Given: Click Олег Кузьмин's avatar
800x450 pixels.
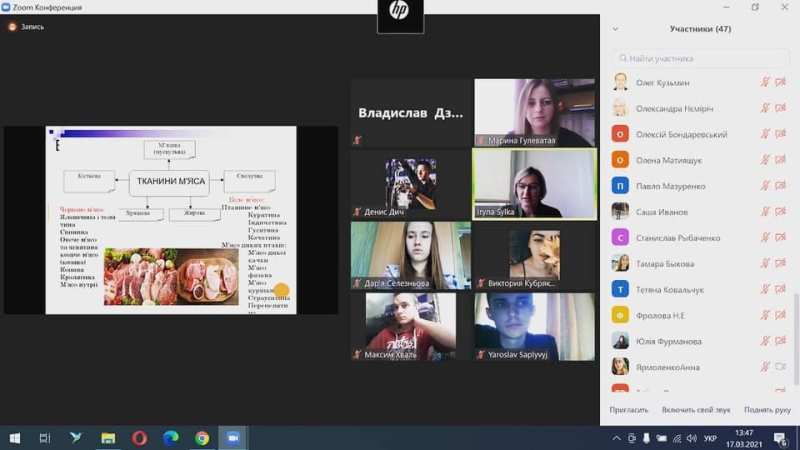Looking at the screenshot, I should pos(620,82).
